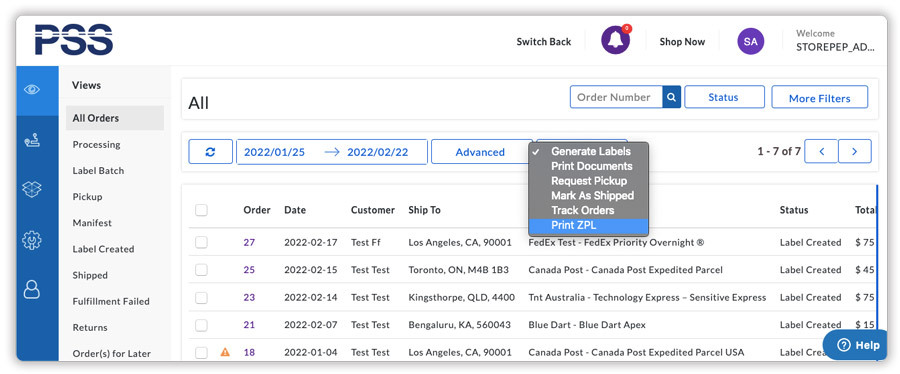The height and width of the screenshot is (374, 900).
Task: Click the Toronto, ON, M4B 1B3 address
Action: pos(459,270)
